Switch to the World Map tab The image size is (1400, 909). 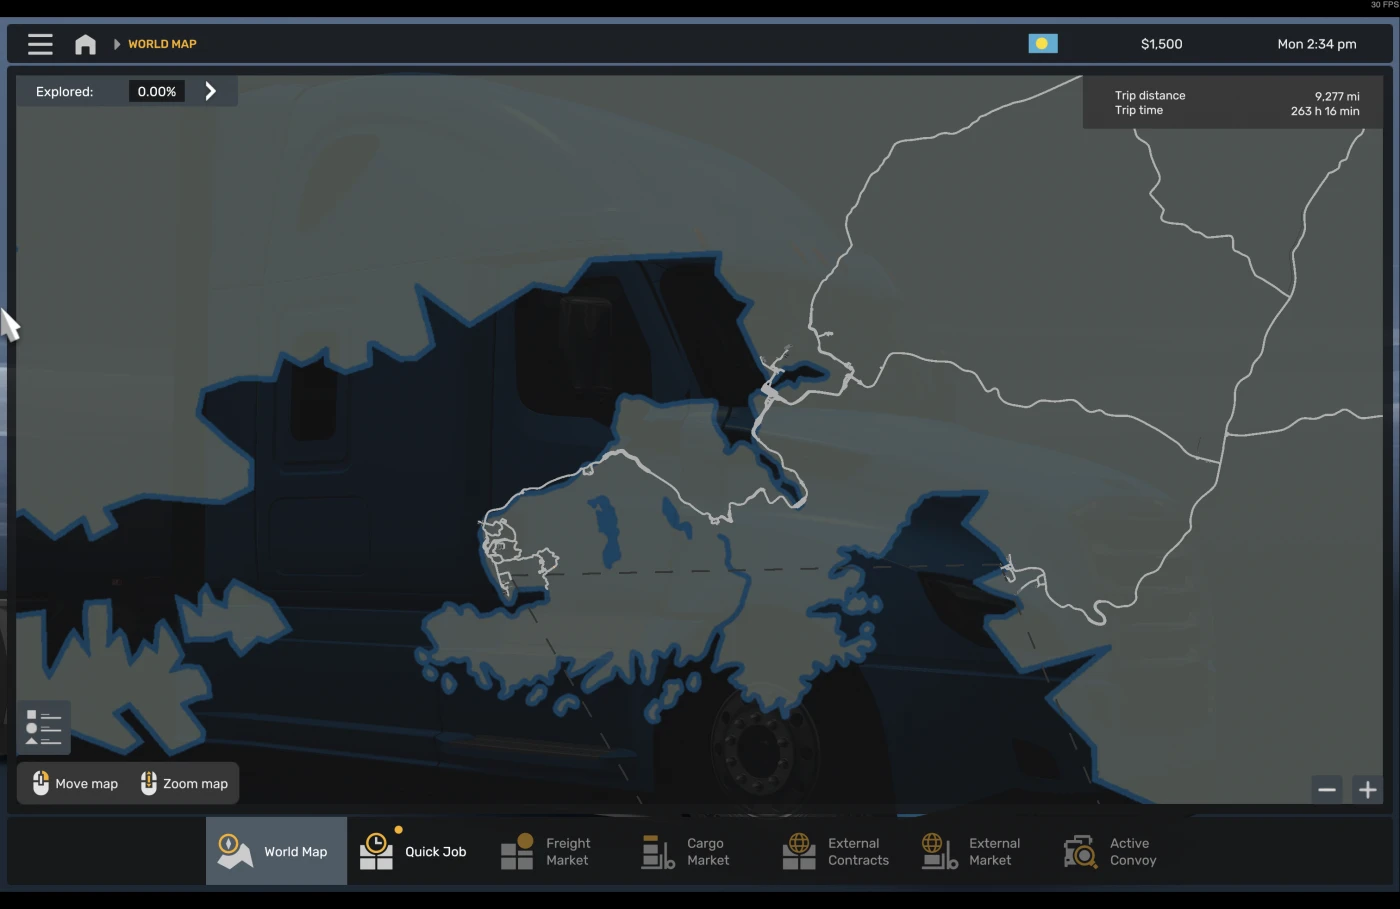(x=276, y=851)
